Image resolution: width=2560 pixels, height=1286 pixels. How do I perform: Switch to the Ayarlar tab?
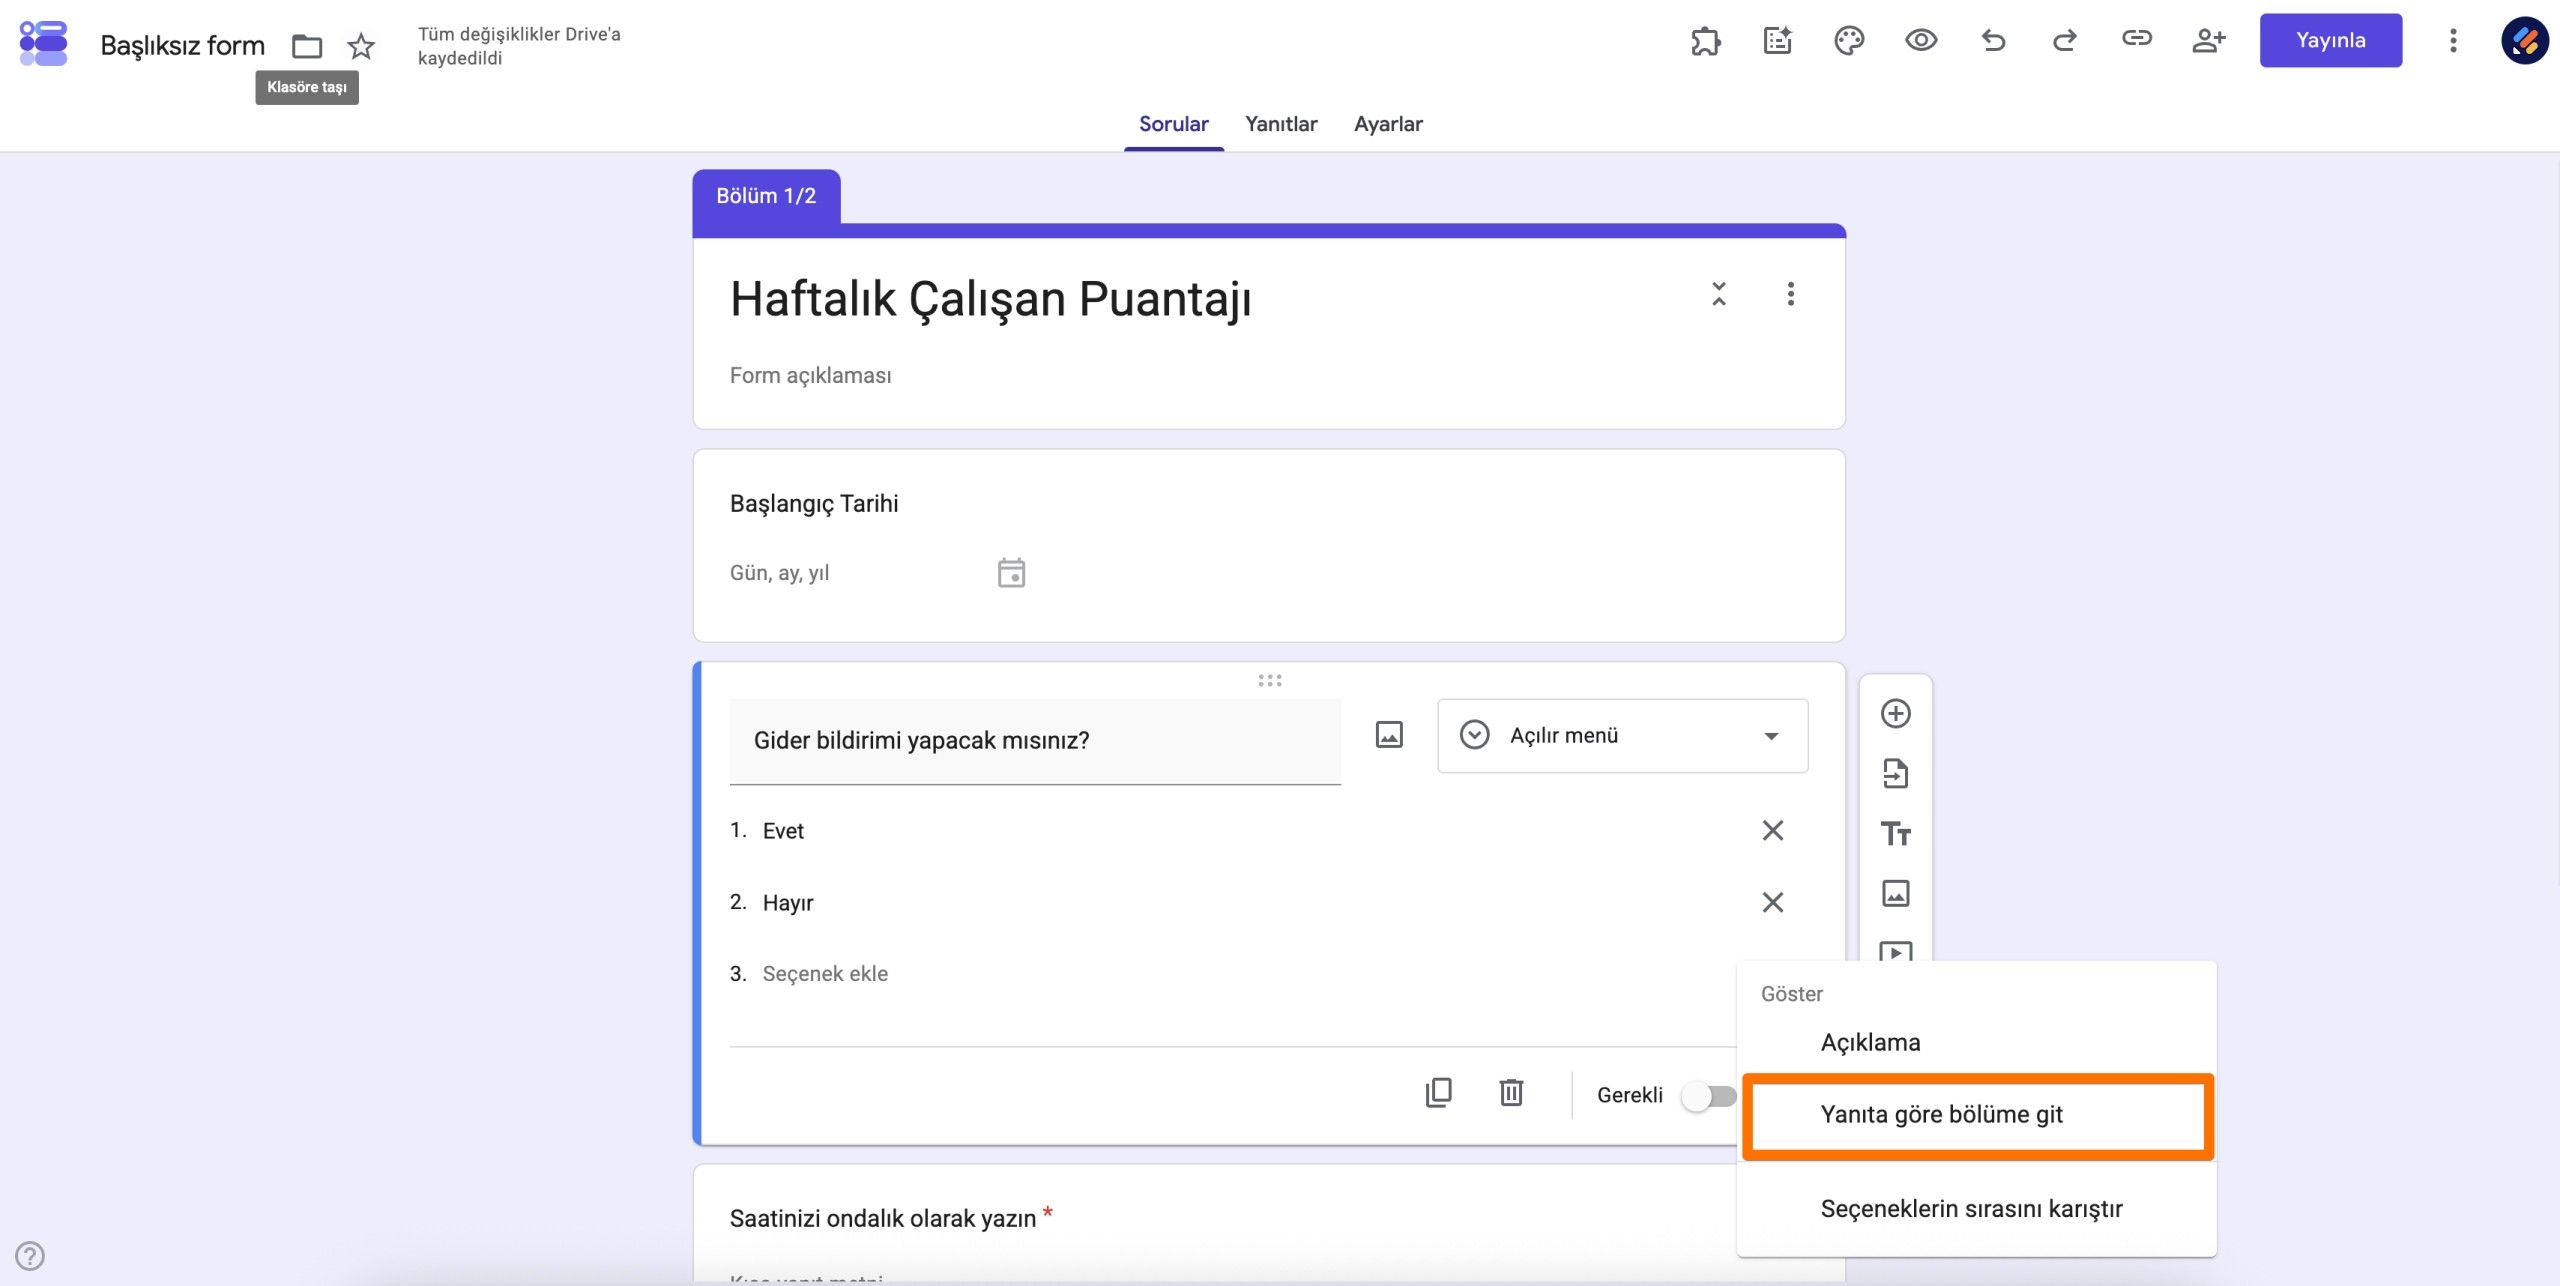(1388, 124)
